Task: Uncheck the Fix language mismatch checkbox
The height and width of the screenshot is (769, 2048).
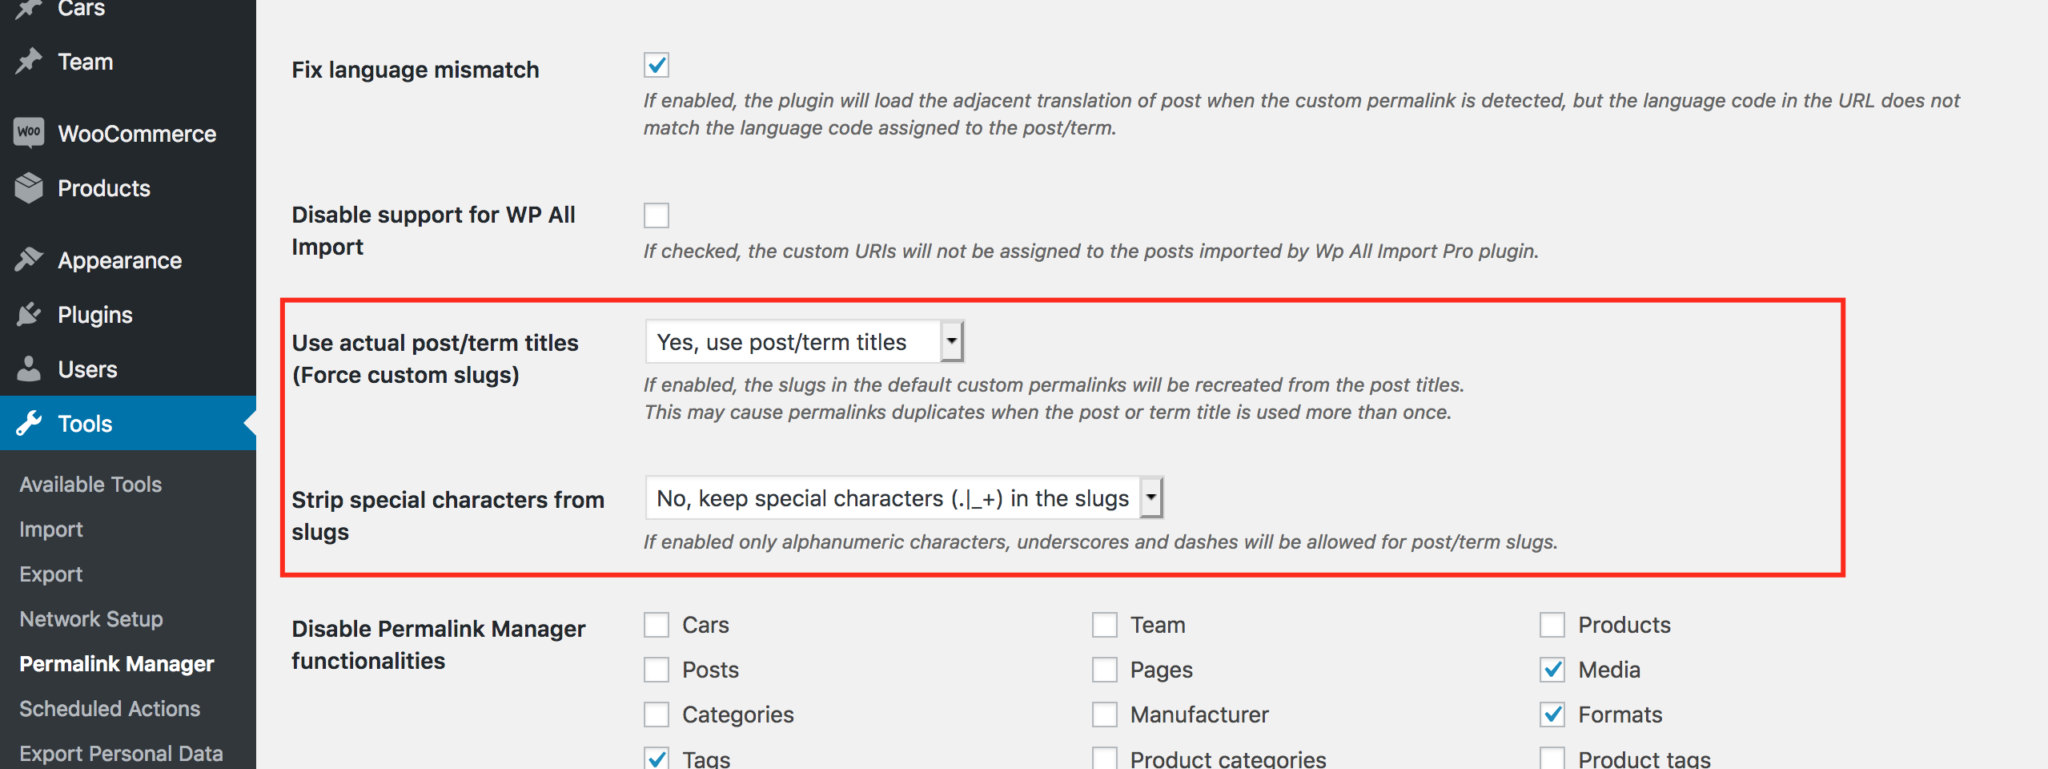Action: [656, 65]
